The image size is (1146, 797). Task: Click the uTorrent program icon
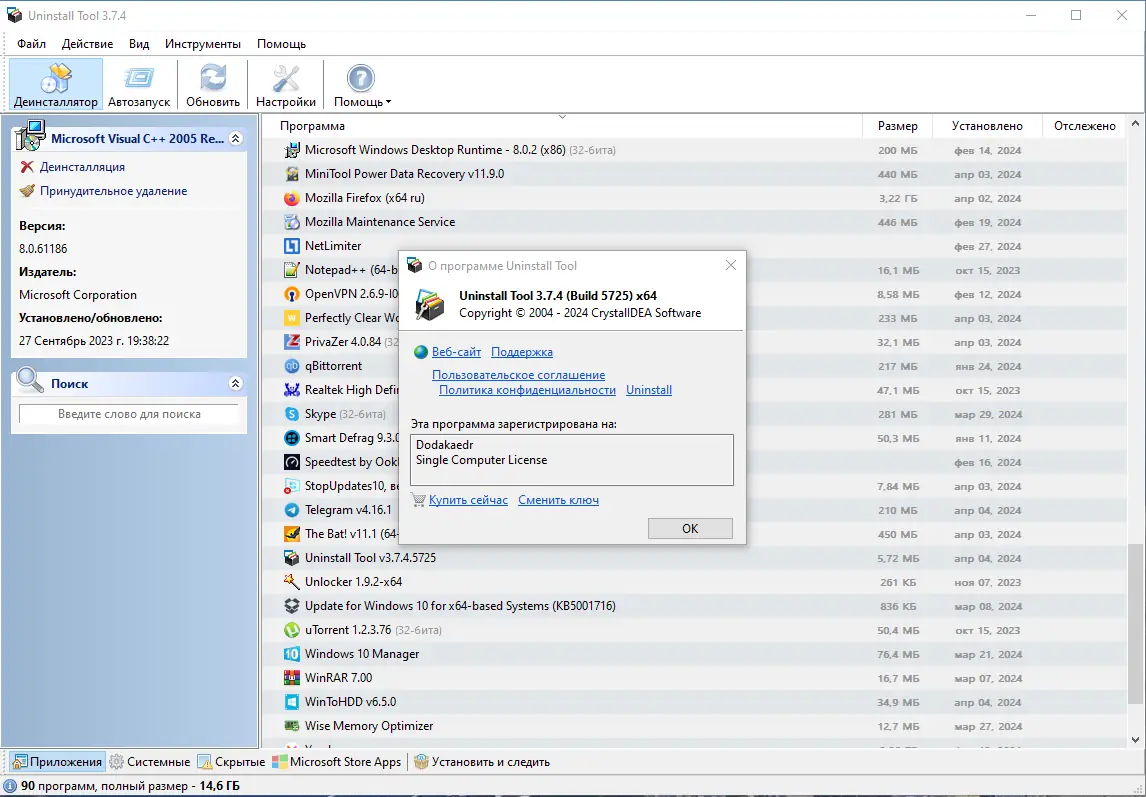pyautogui.click(x=292, y=630)
